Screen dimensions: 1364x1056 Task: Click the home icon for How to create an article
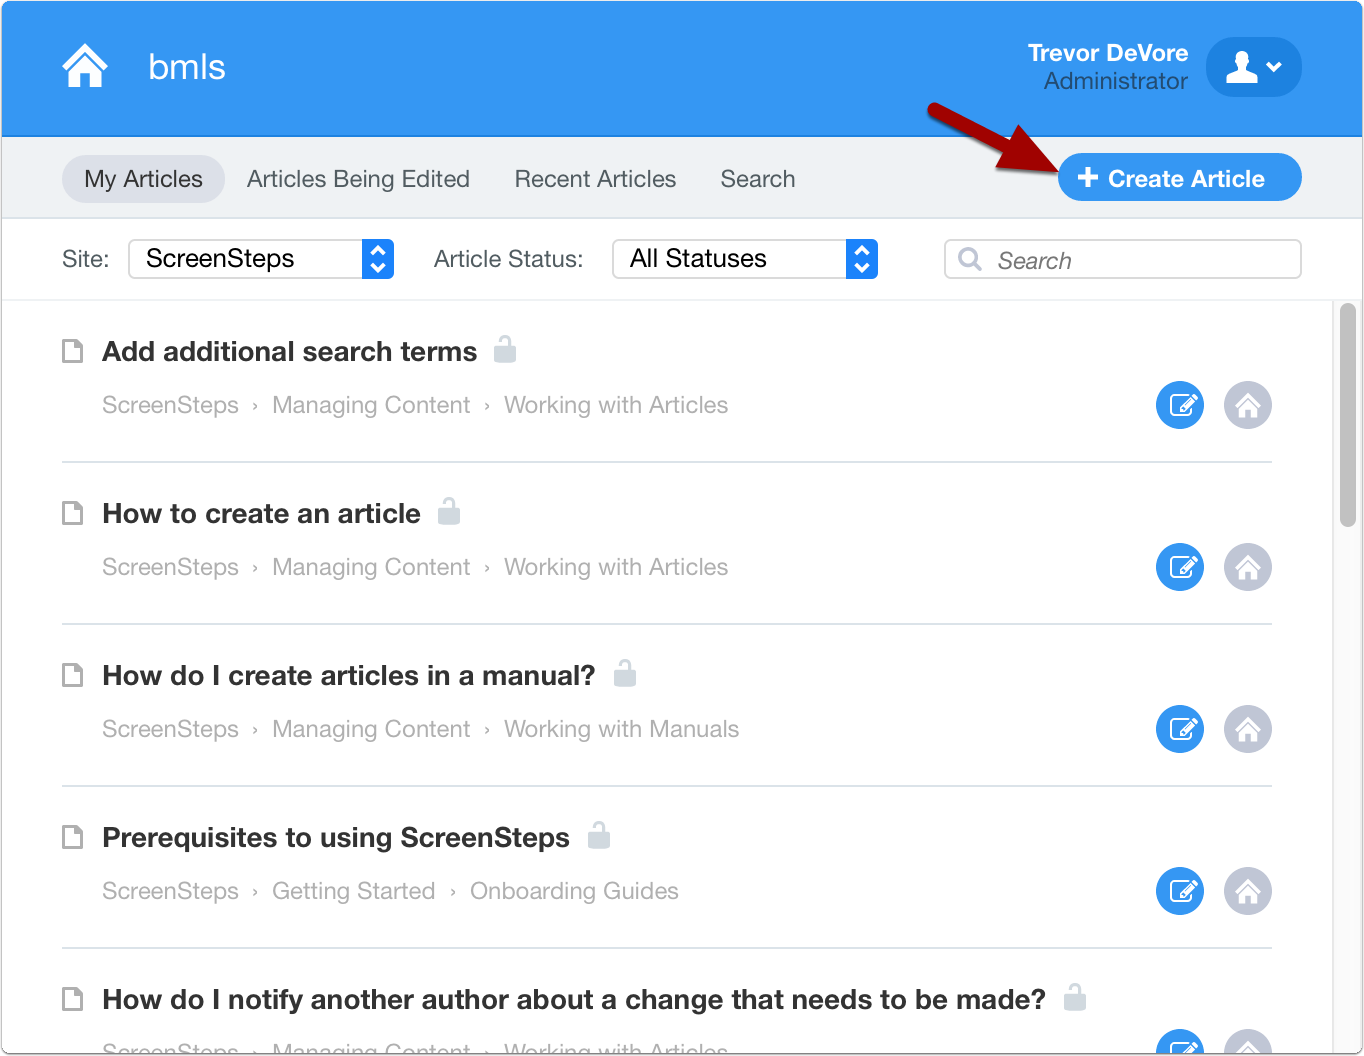click(1248, 567)
